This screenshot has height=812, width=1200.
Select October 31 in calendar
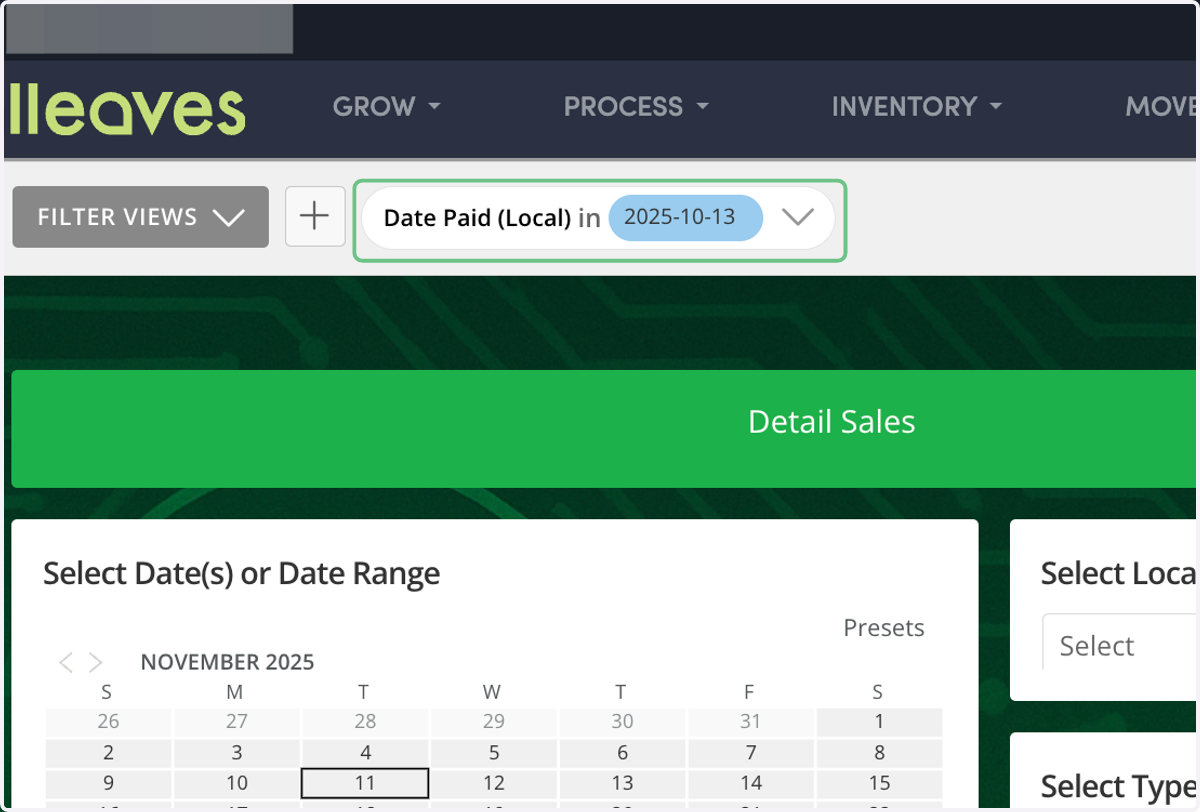tap(751, 722)
